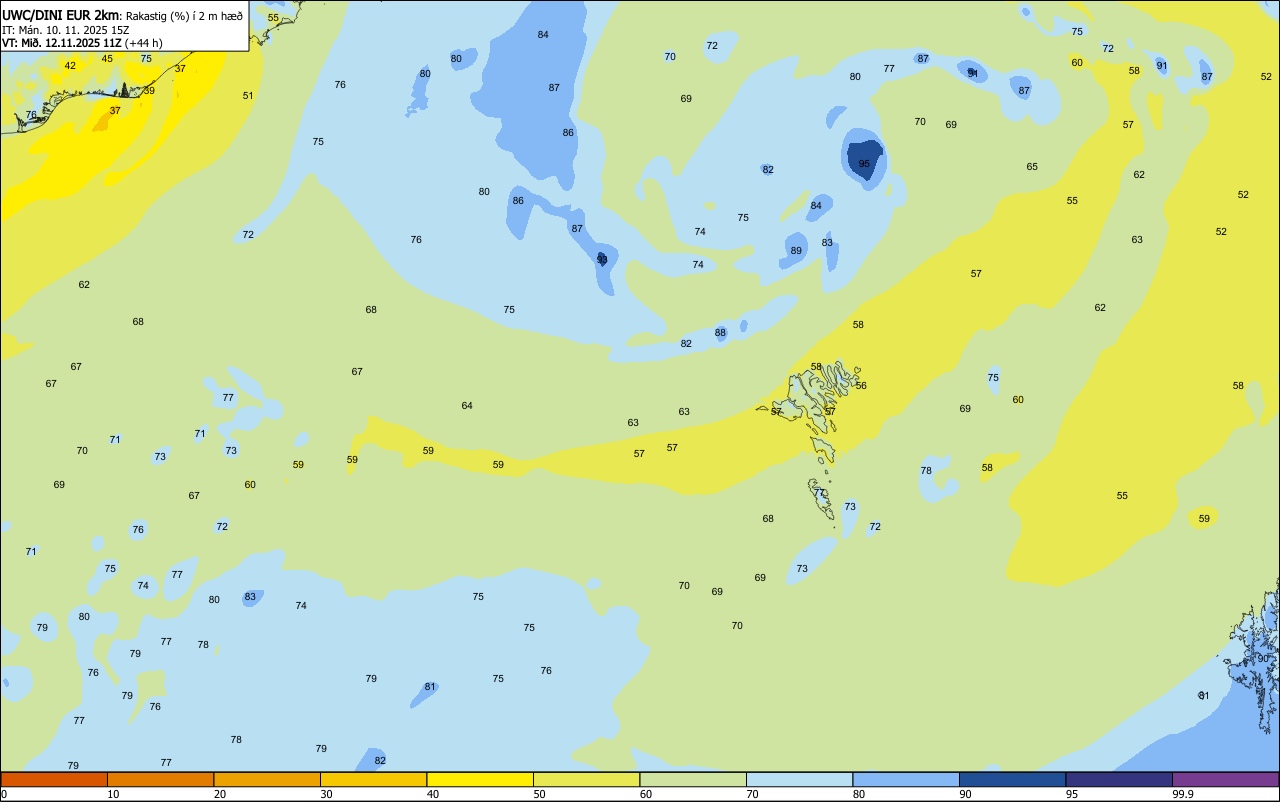Pick the purple legend swatch above 99.9

point(1225,779)
